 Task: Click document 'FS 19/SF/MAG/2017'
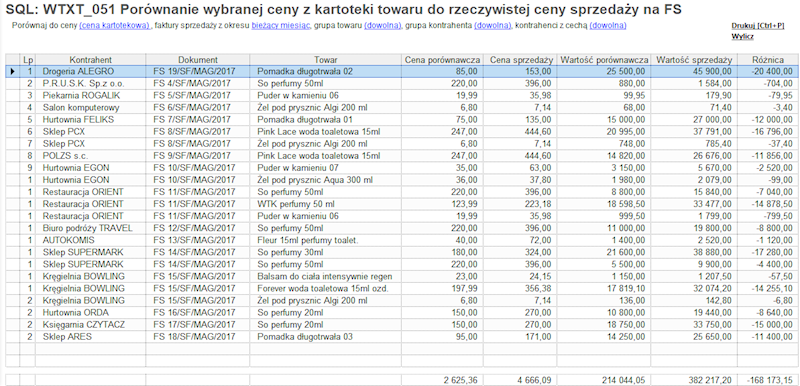(x=198, y=72)
